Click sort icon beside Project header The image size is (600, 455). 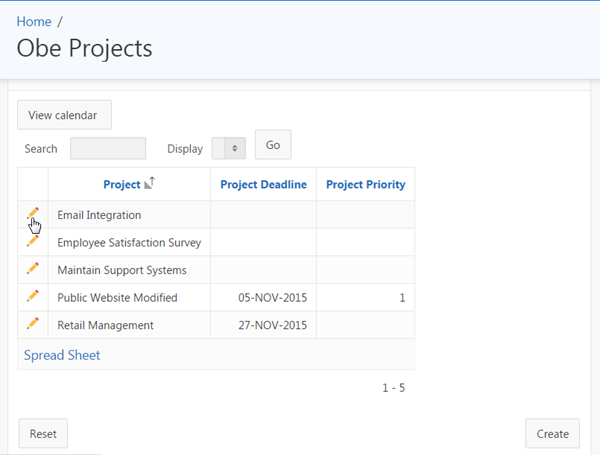click(150, 184)
